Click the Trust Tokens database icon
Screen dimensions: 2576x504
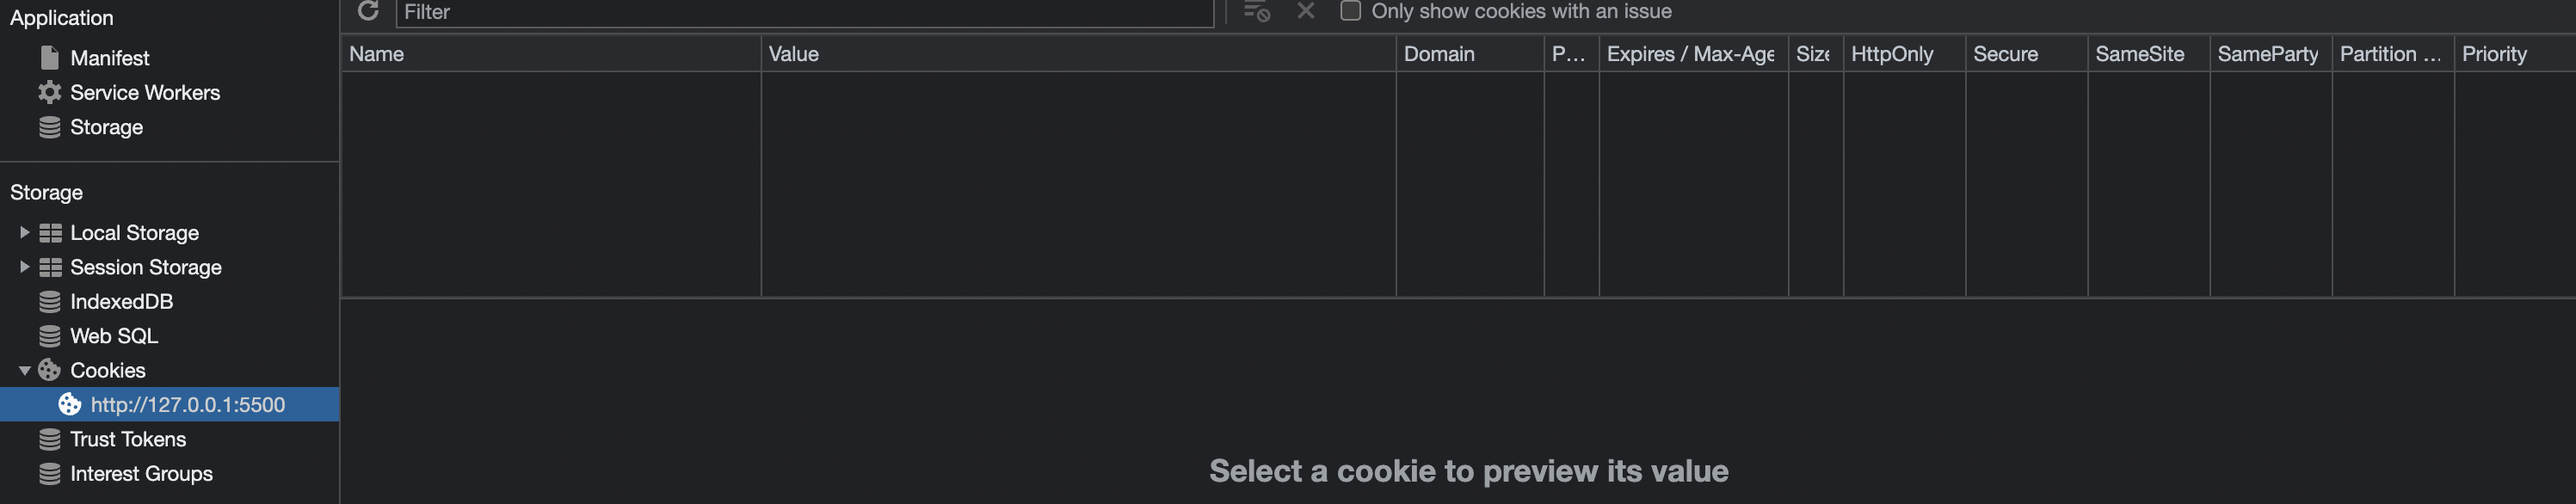pos(49,439)
